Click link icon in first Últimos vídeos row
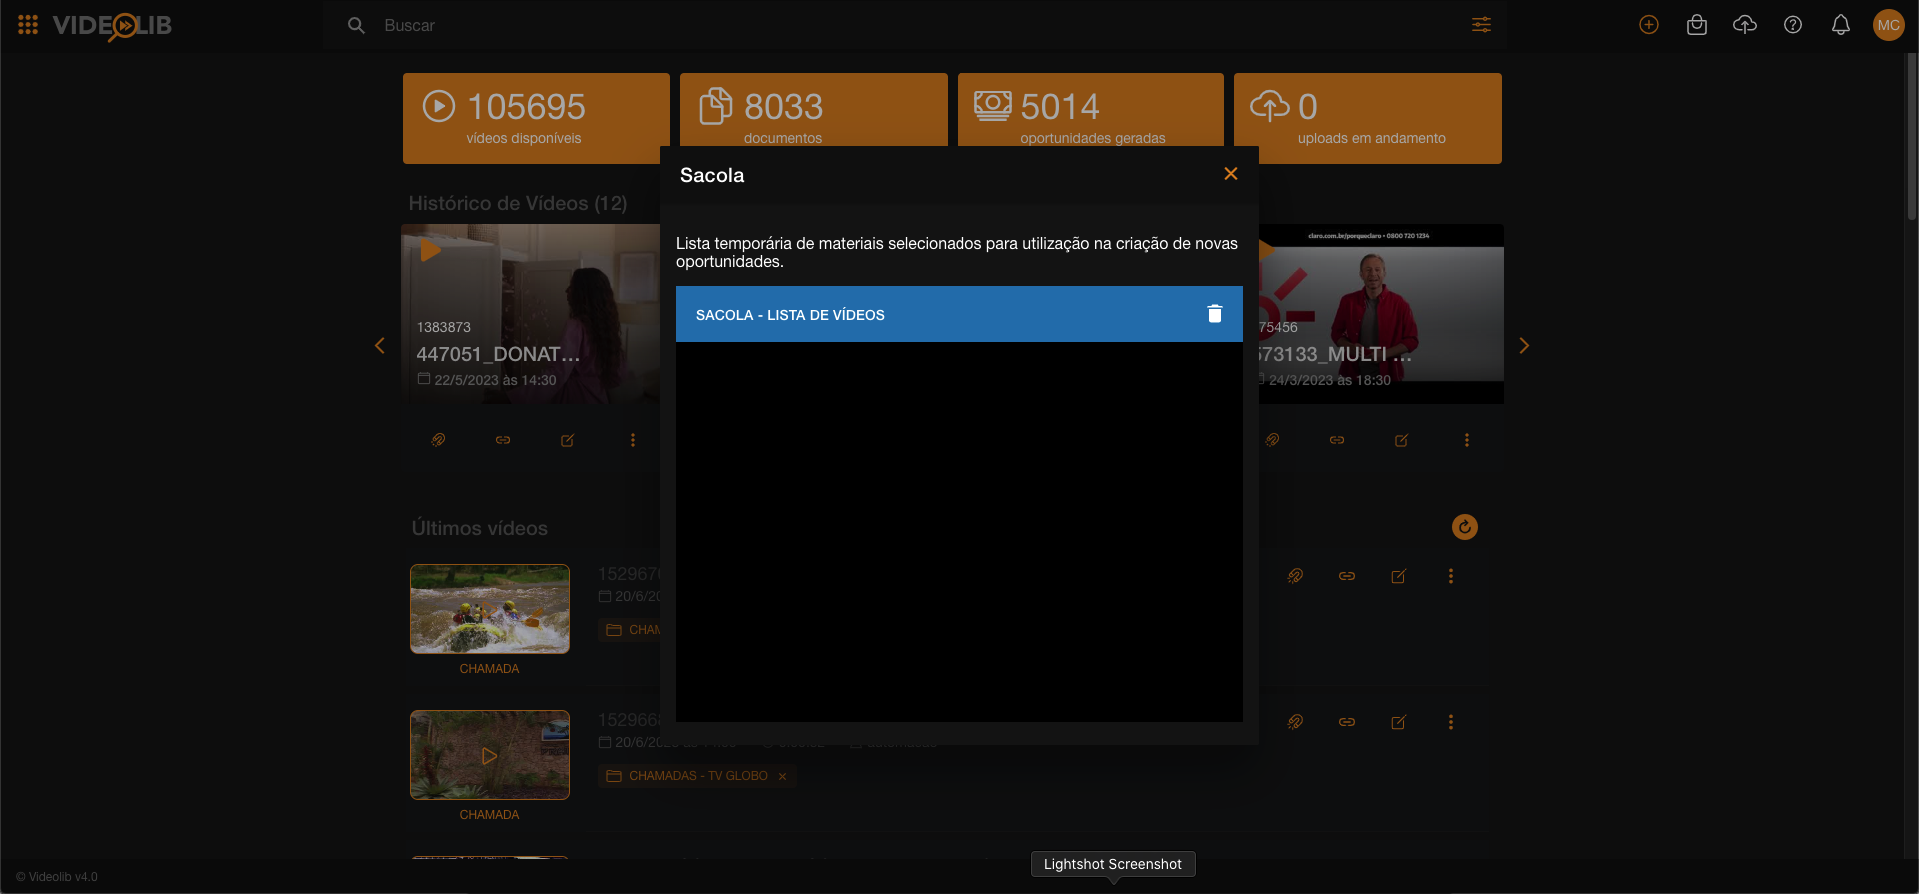 click(x=1347, y=576)
